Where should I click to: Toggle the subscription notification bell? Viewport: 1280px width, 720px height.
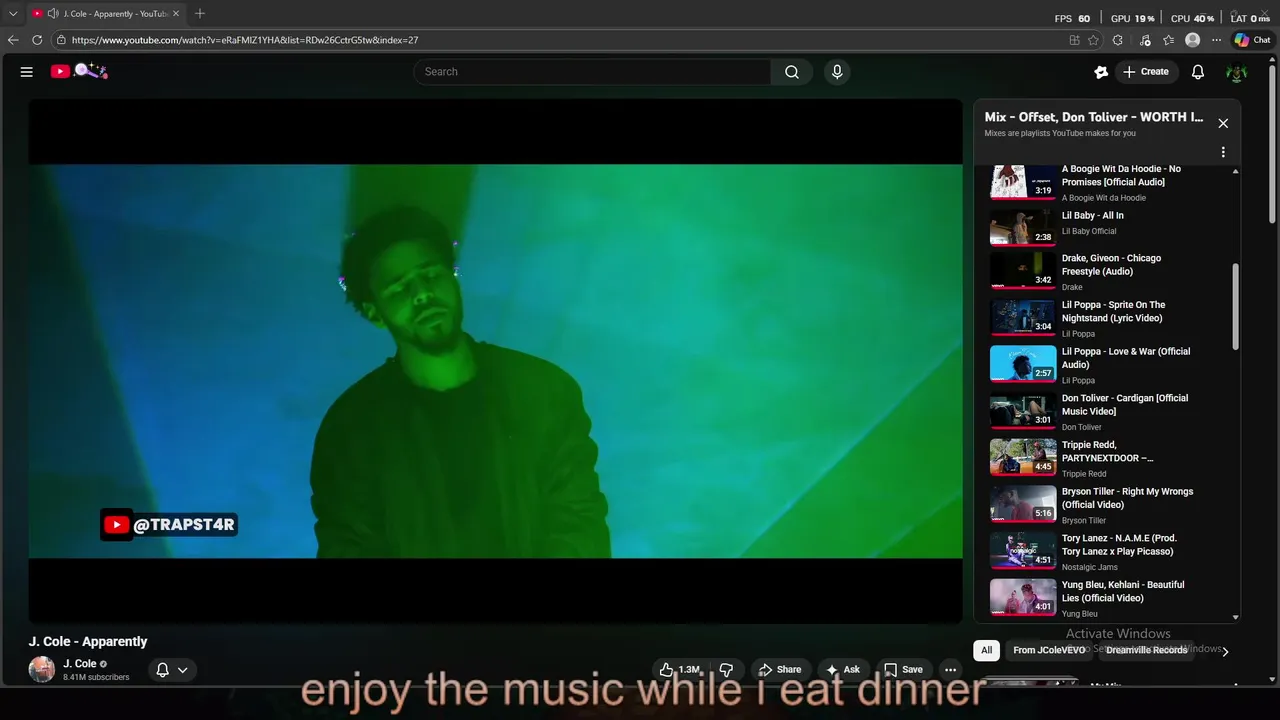click(x=162, y=670)
